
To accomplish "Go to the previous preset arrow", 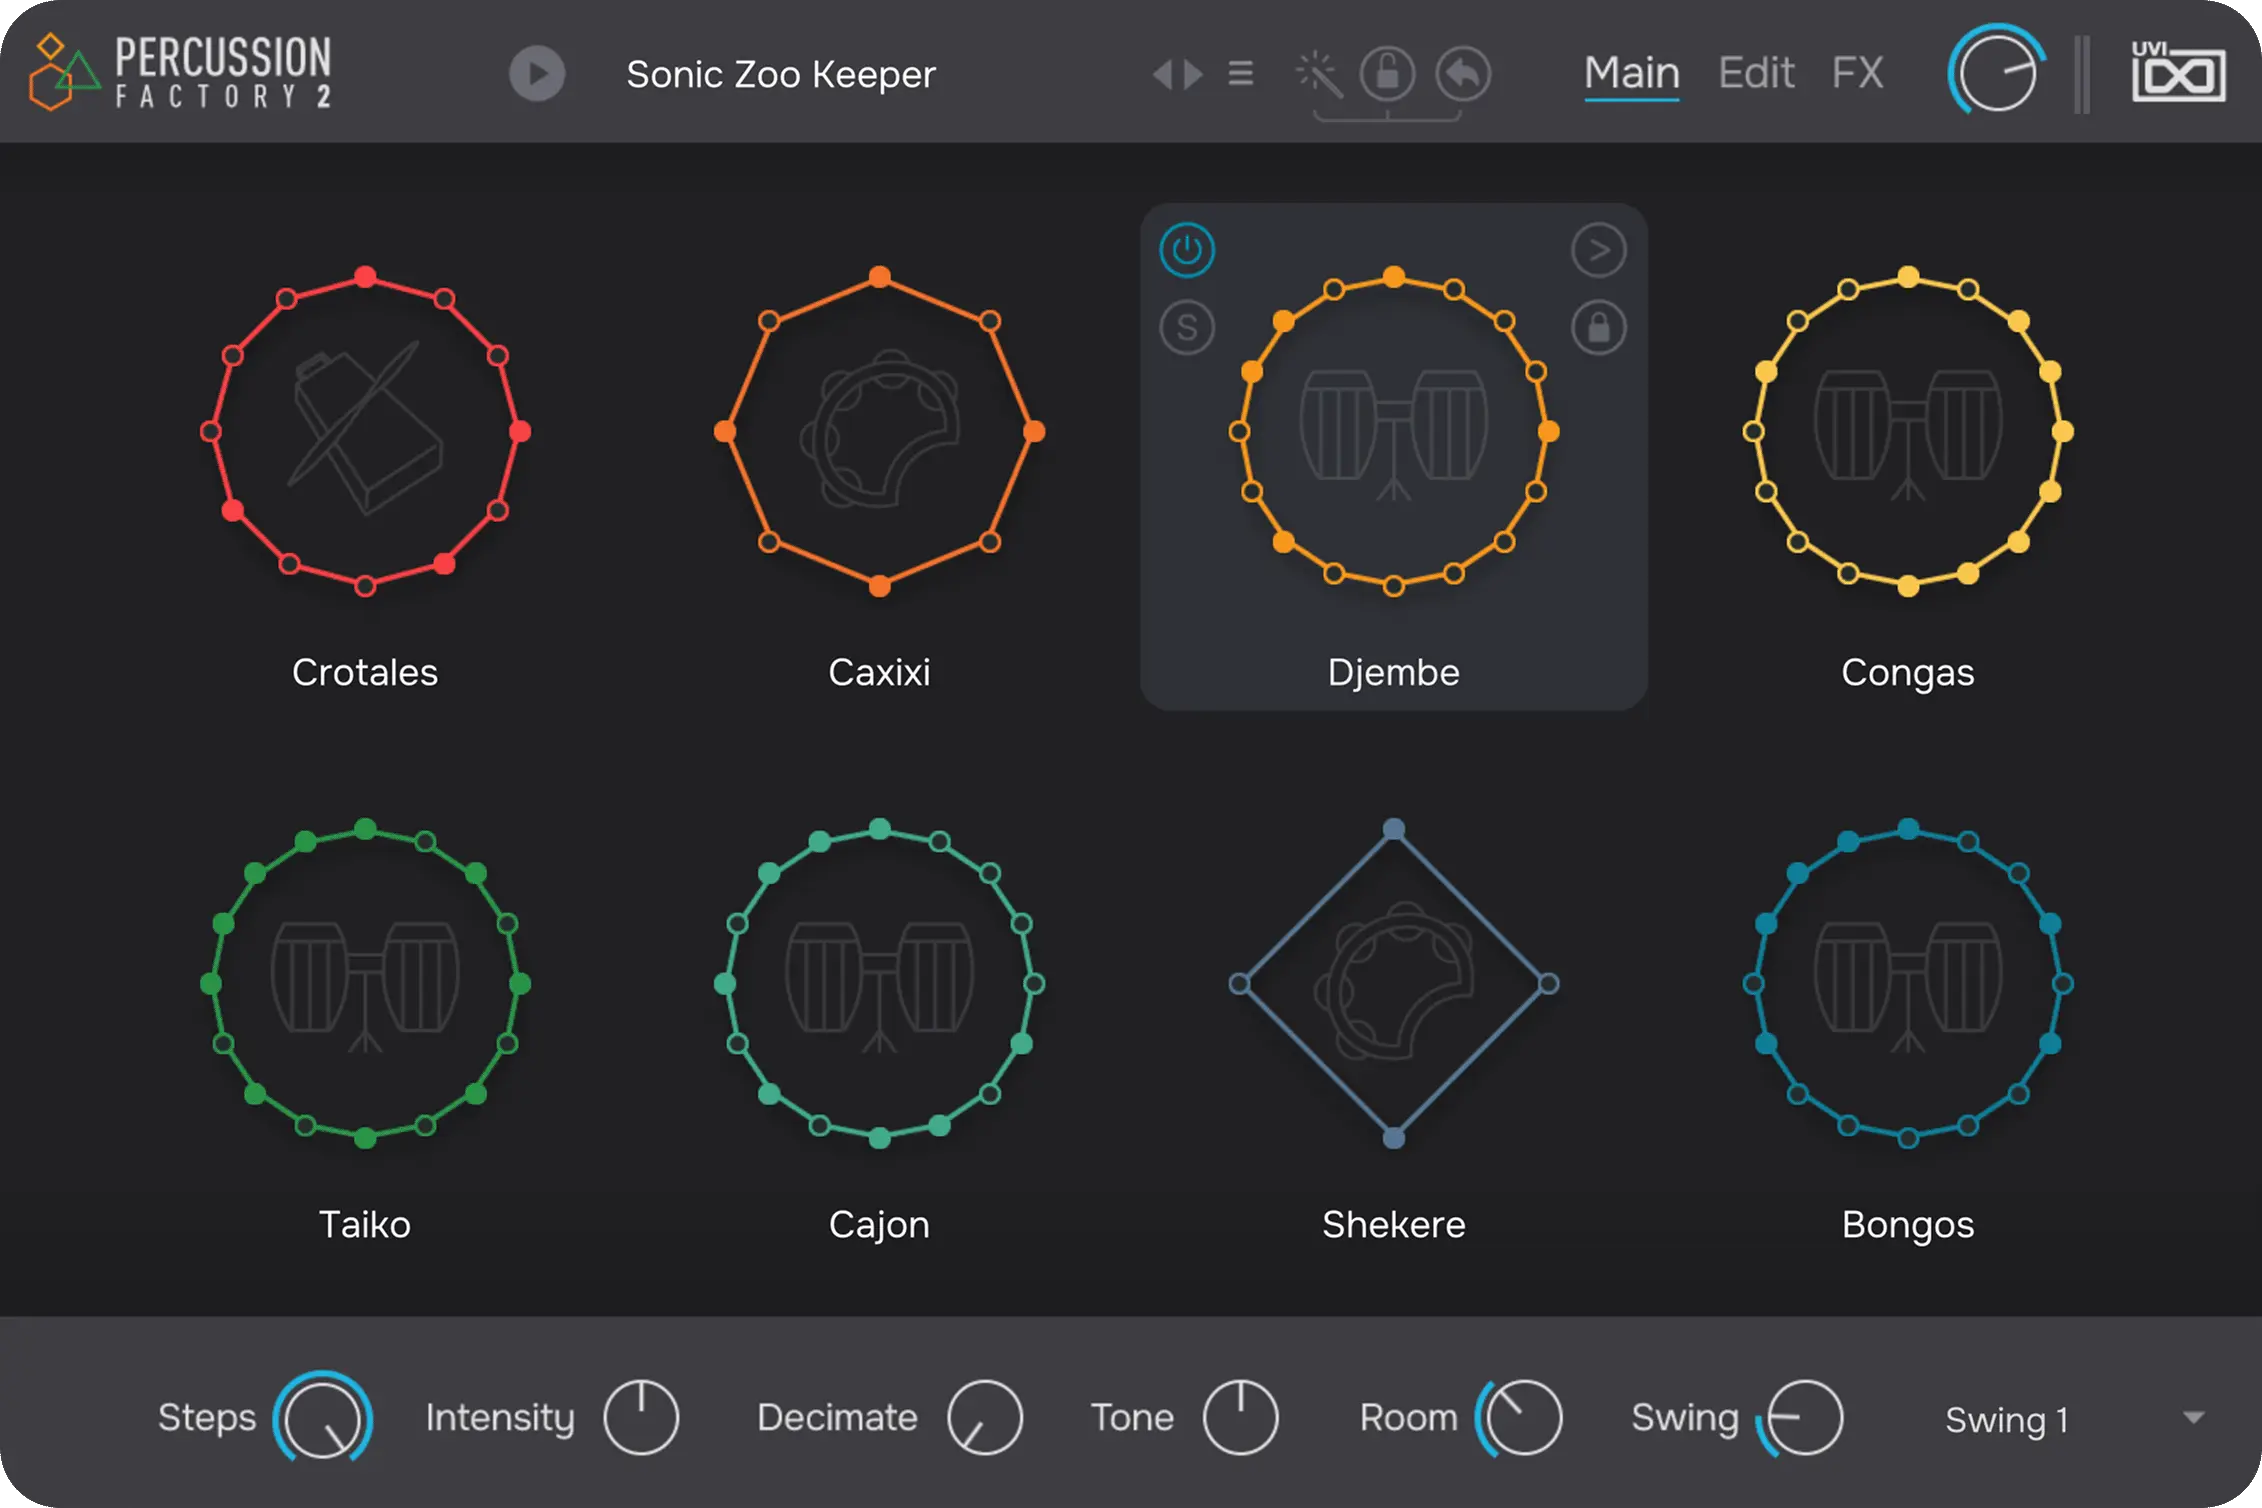I will pos(1162,74).
